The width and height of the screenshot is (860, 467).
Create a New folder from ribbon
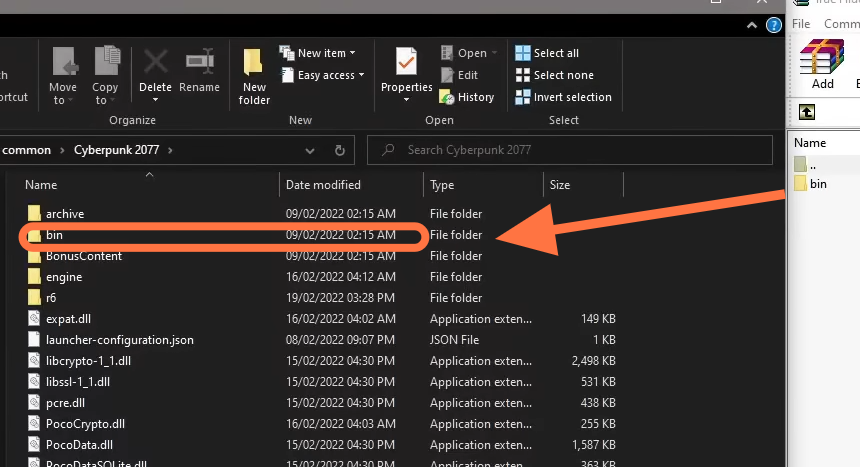(x=254, y=76)
